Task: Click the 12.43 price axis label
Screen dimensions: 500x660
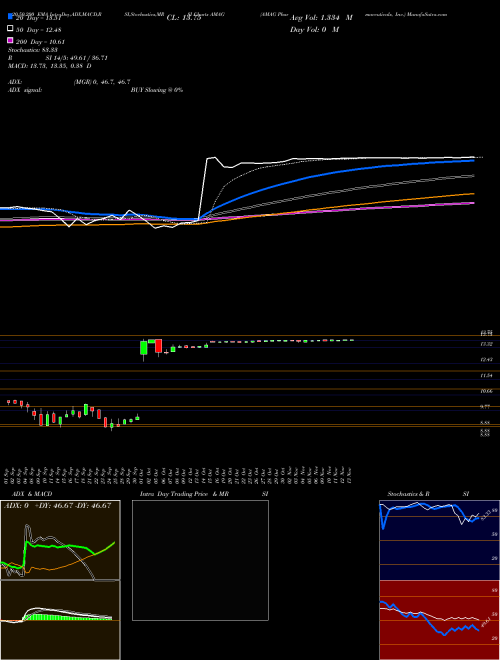Action: [x=487, y=360]
